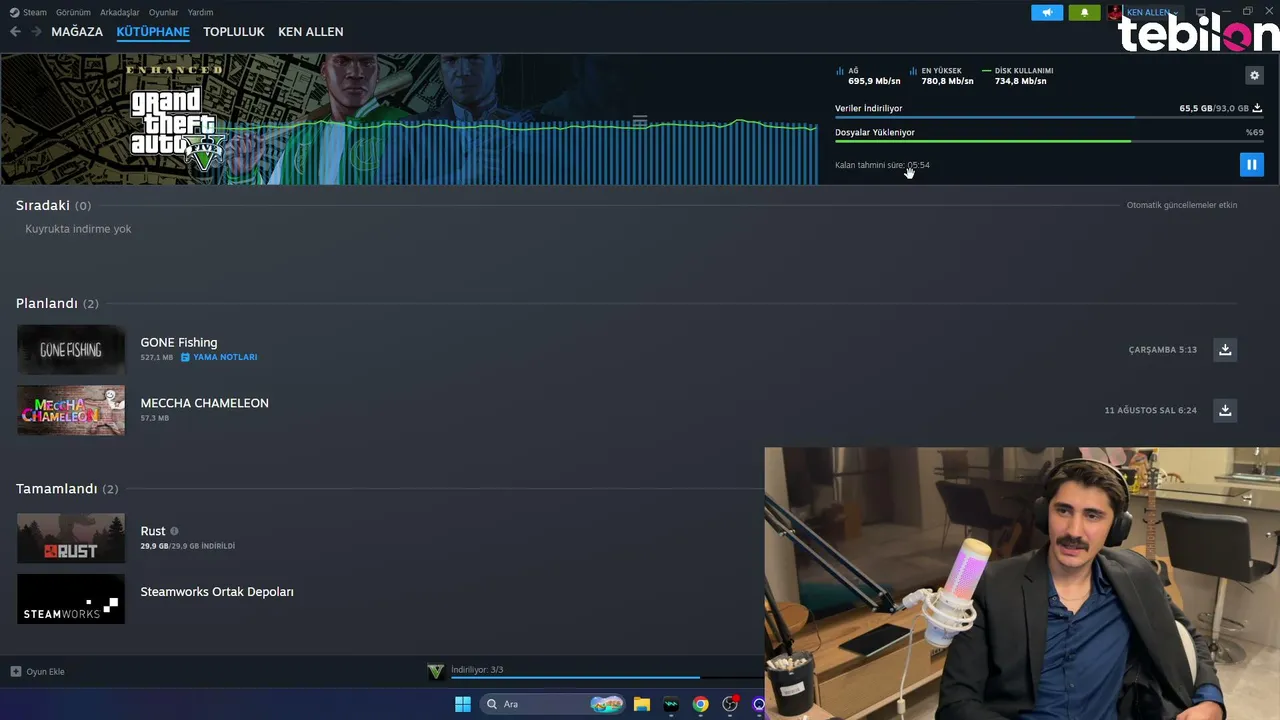Viewport: 1280px width, 720px height.
Task: Open the Yardım menu
Action: (200, 12)
